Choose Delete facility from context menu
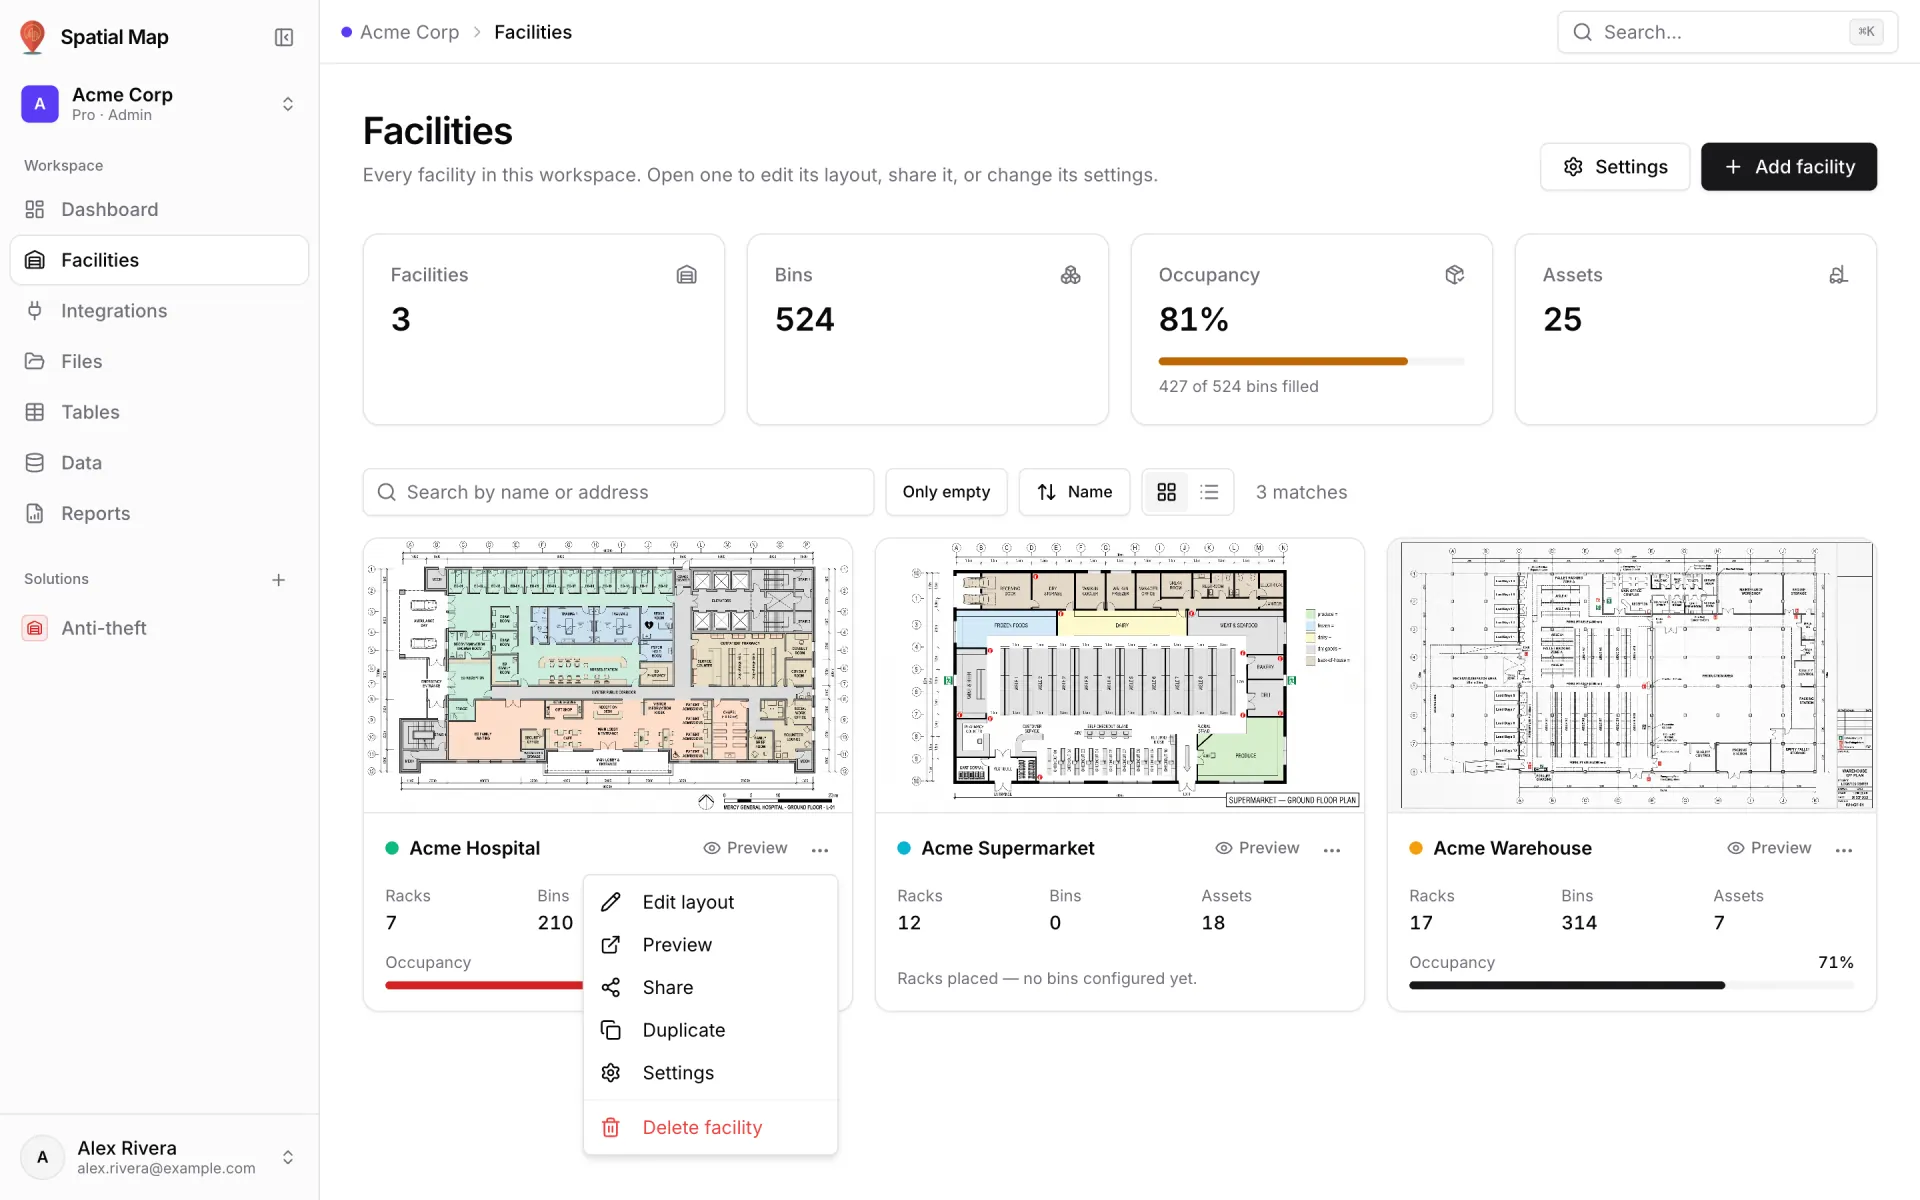Screen dimensions: 1920x1200 [710, 1128]
